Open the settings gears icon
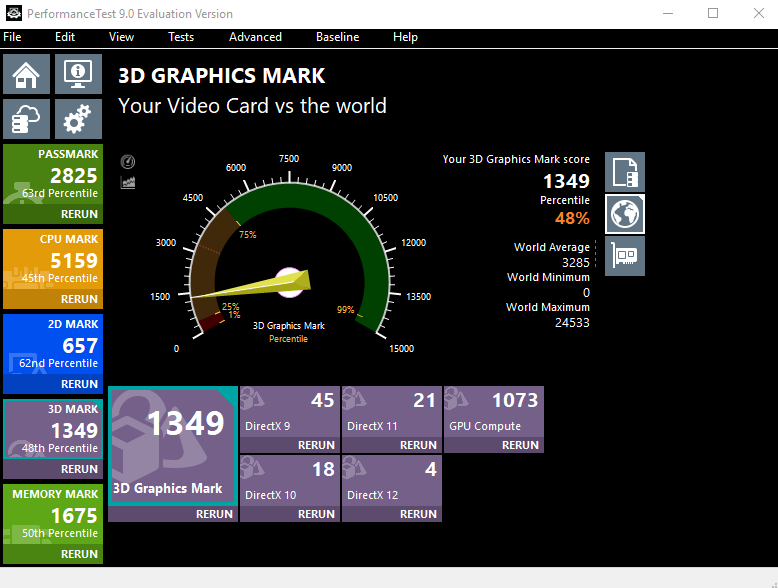This screenshot has width=778, height=588. (78, 119)
